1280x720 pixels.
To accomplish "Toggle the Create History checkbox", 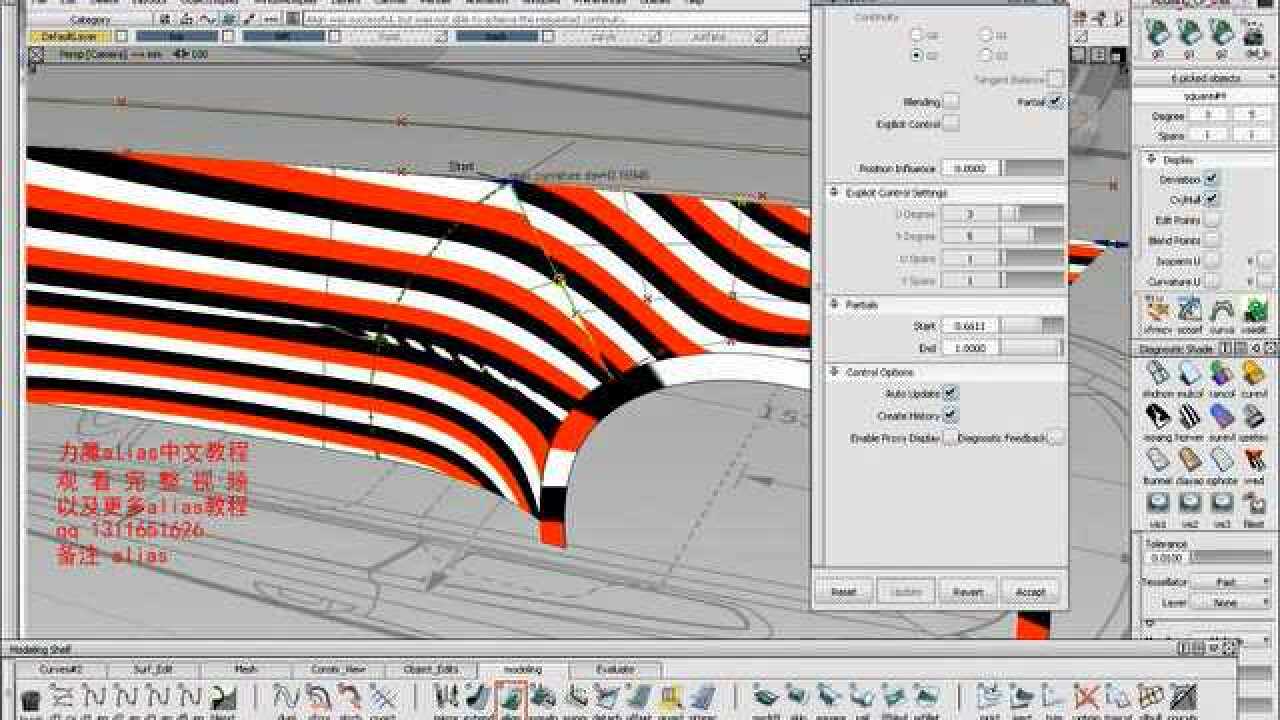I will click(950, 415).
